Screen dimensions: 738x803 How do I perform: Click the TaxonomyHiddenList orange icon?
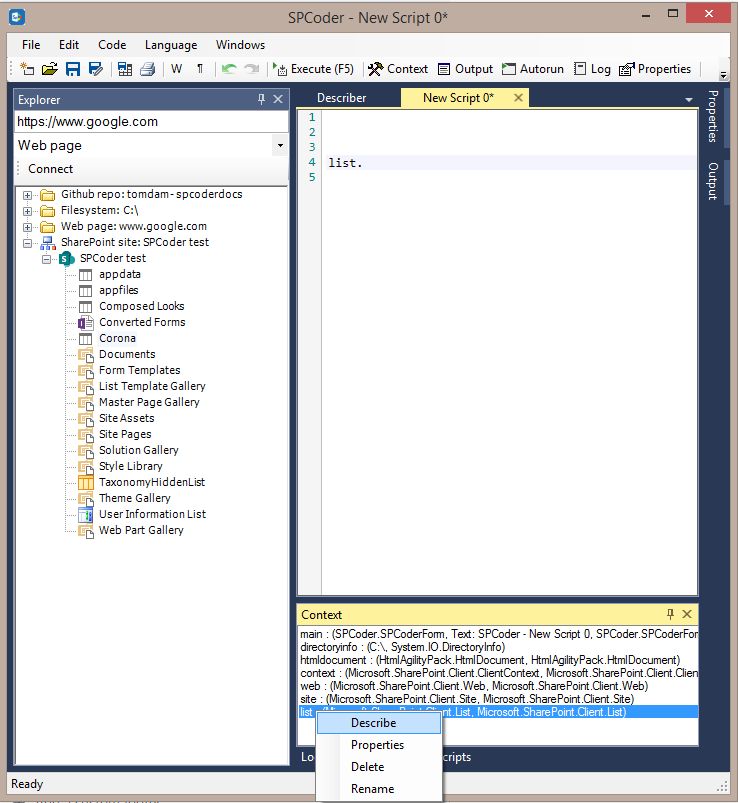coord(86,482)
